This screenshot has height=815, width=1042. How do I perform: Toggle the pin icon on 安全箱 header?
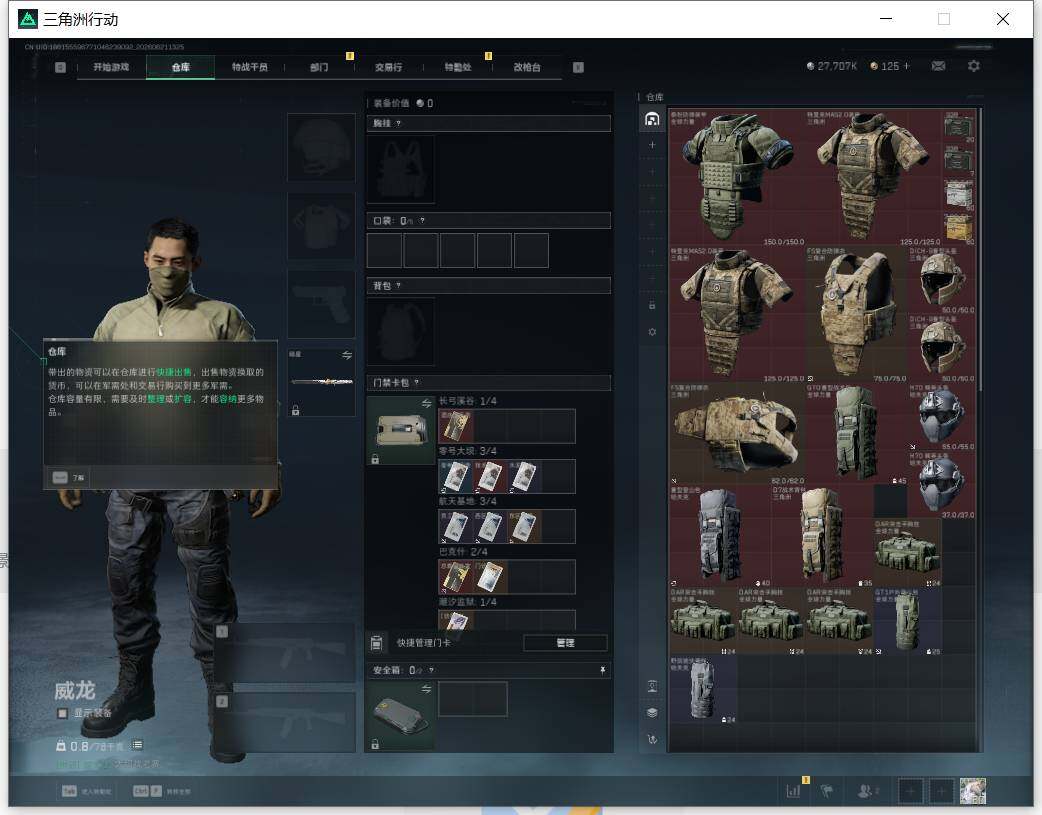[x=602, y=670]
